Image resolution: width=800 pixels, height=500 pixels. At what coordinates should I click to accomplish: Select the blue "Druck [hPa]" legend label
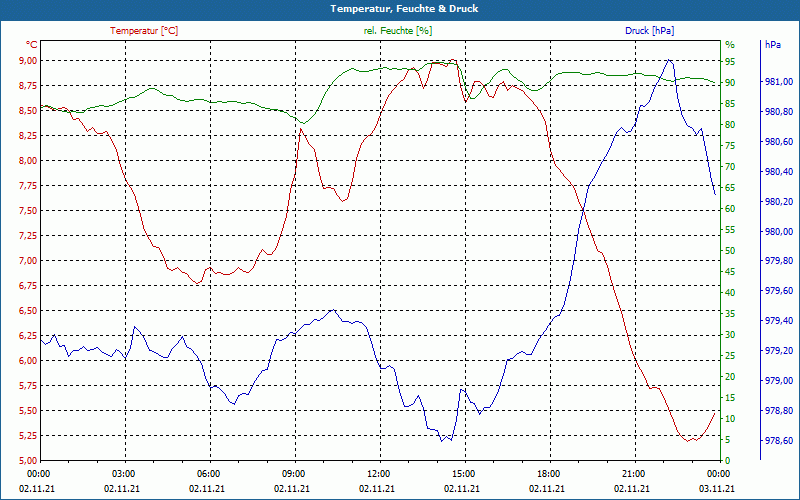click(x=649, y=31)
